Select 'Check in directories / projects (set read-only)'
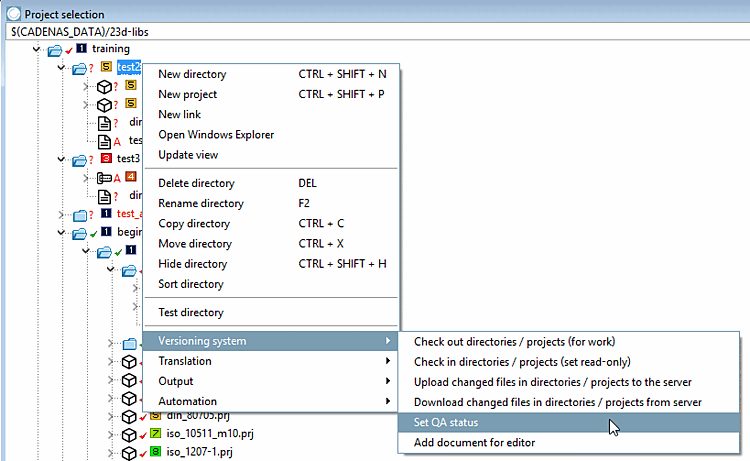 pyautogui.click(x=569, y=362)
